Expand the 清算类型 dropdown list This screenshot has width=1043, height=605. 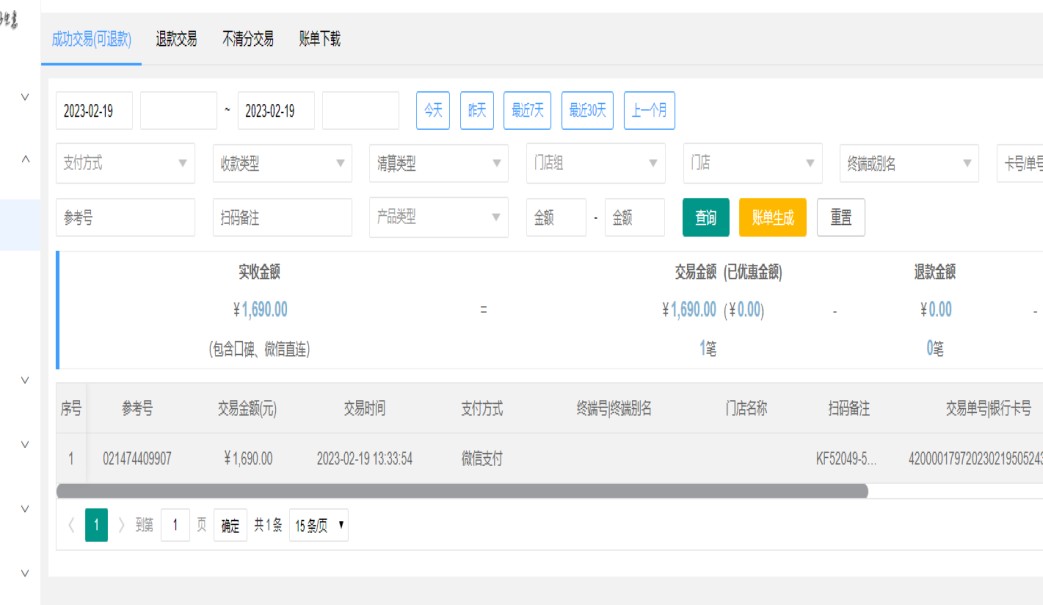439,164
